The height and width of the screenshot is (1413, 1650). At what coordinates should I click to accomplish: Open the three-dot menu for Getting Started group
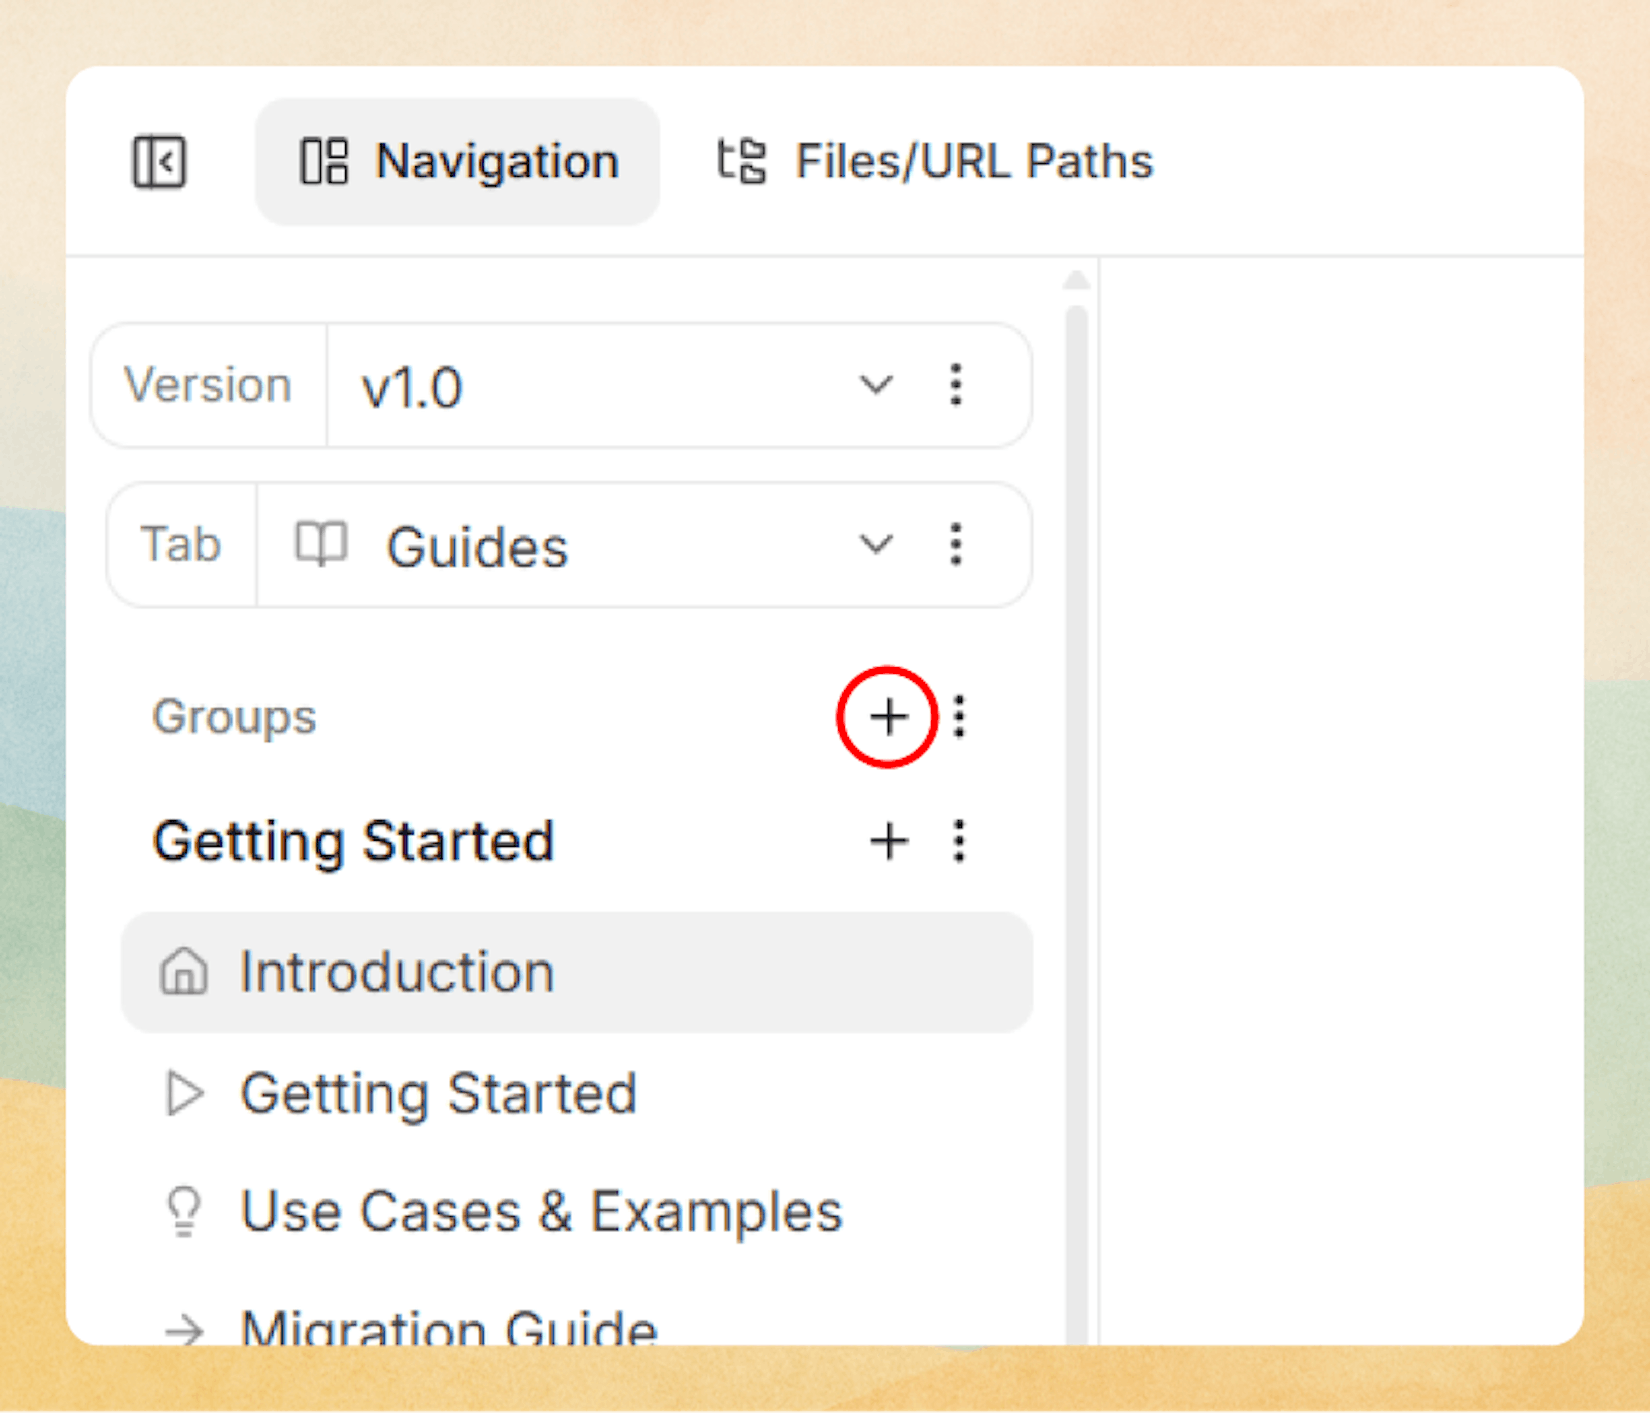point(958,841)
